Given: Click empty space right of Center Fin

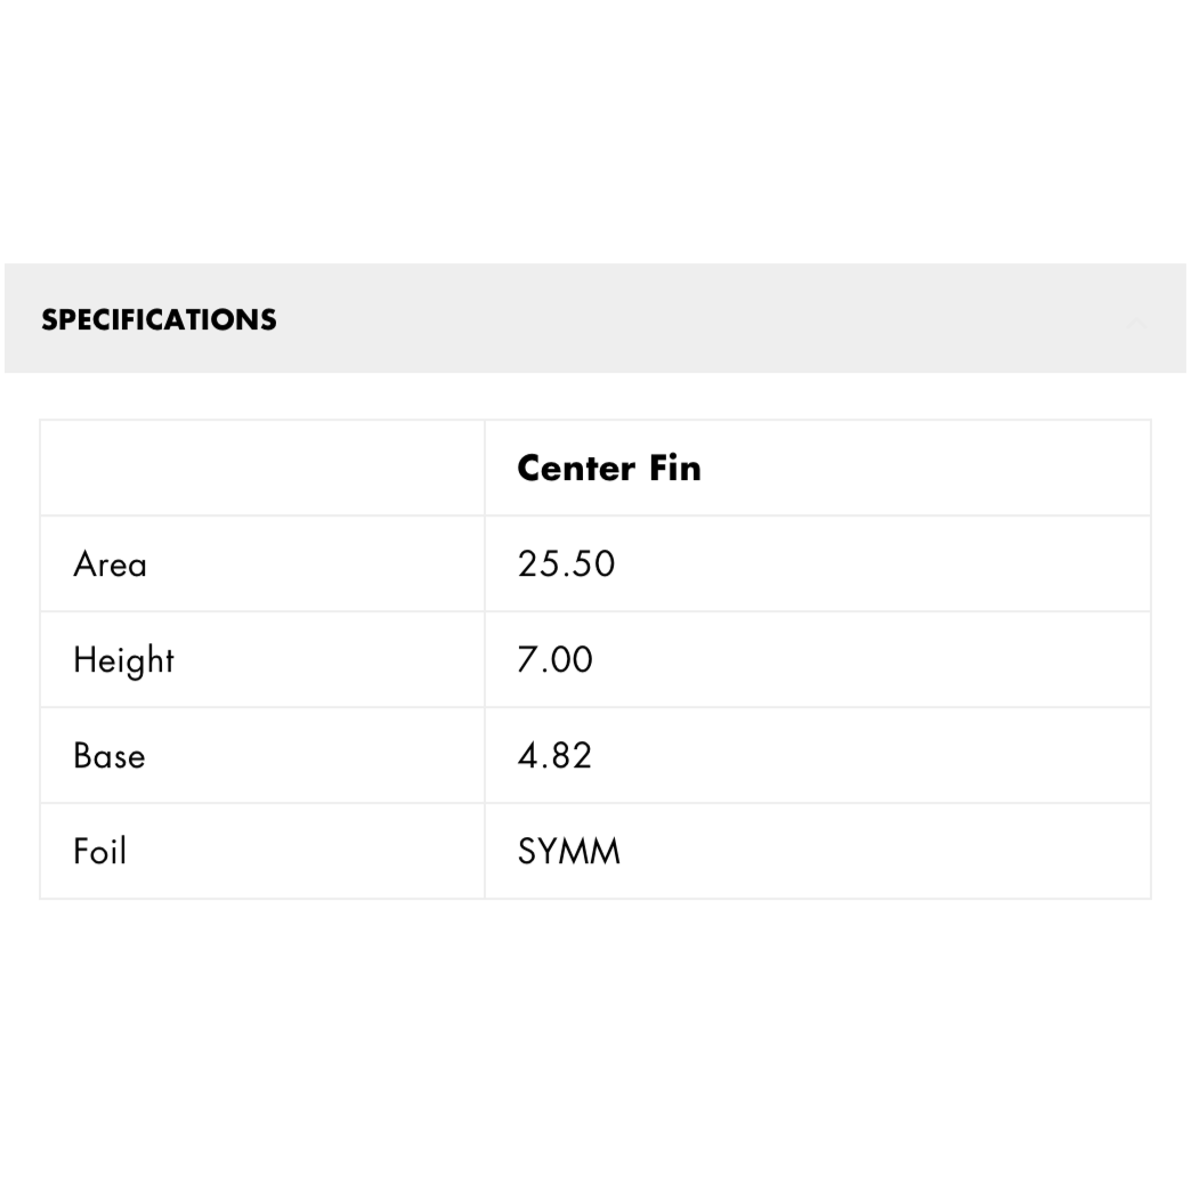Looking at the screenshot, I should (920, 468).
